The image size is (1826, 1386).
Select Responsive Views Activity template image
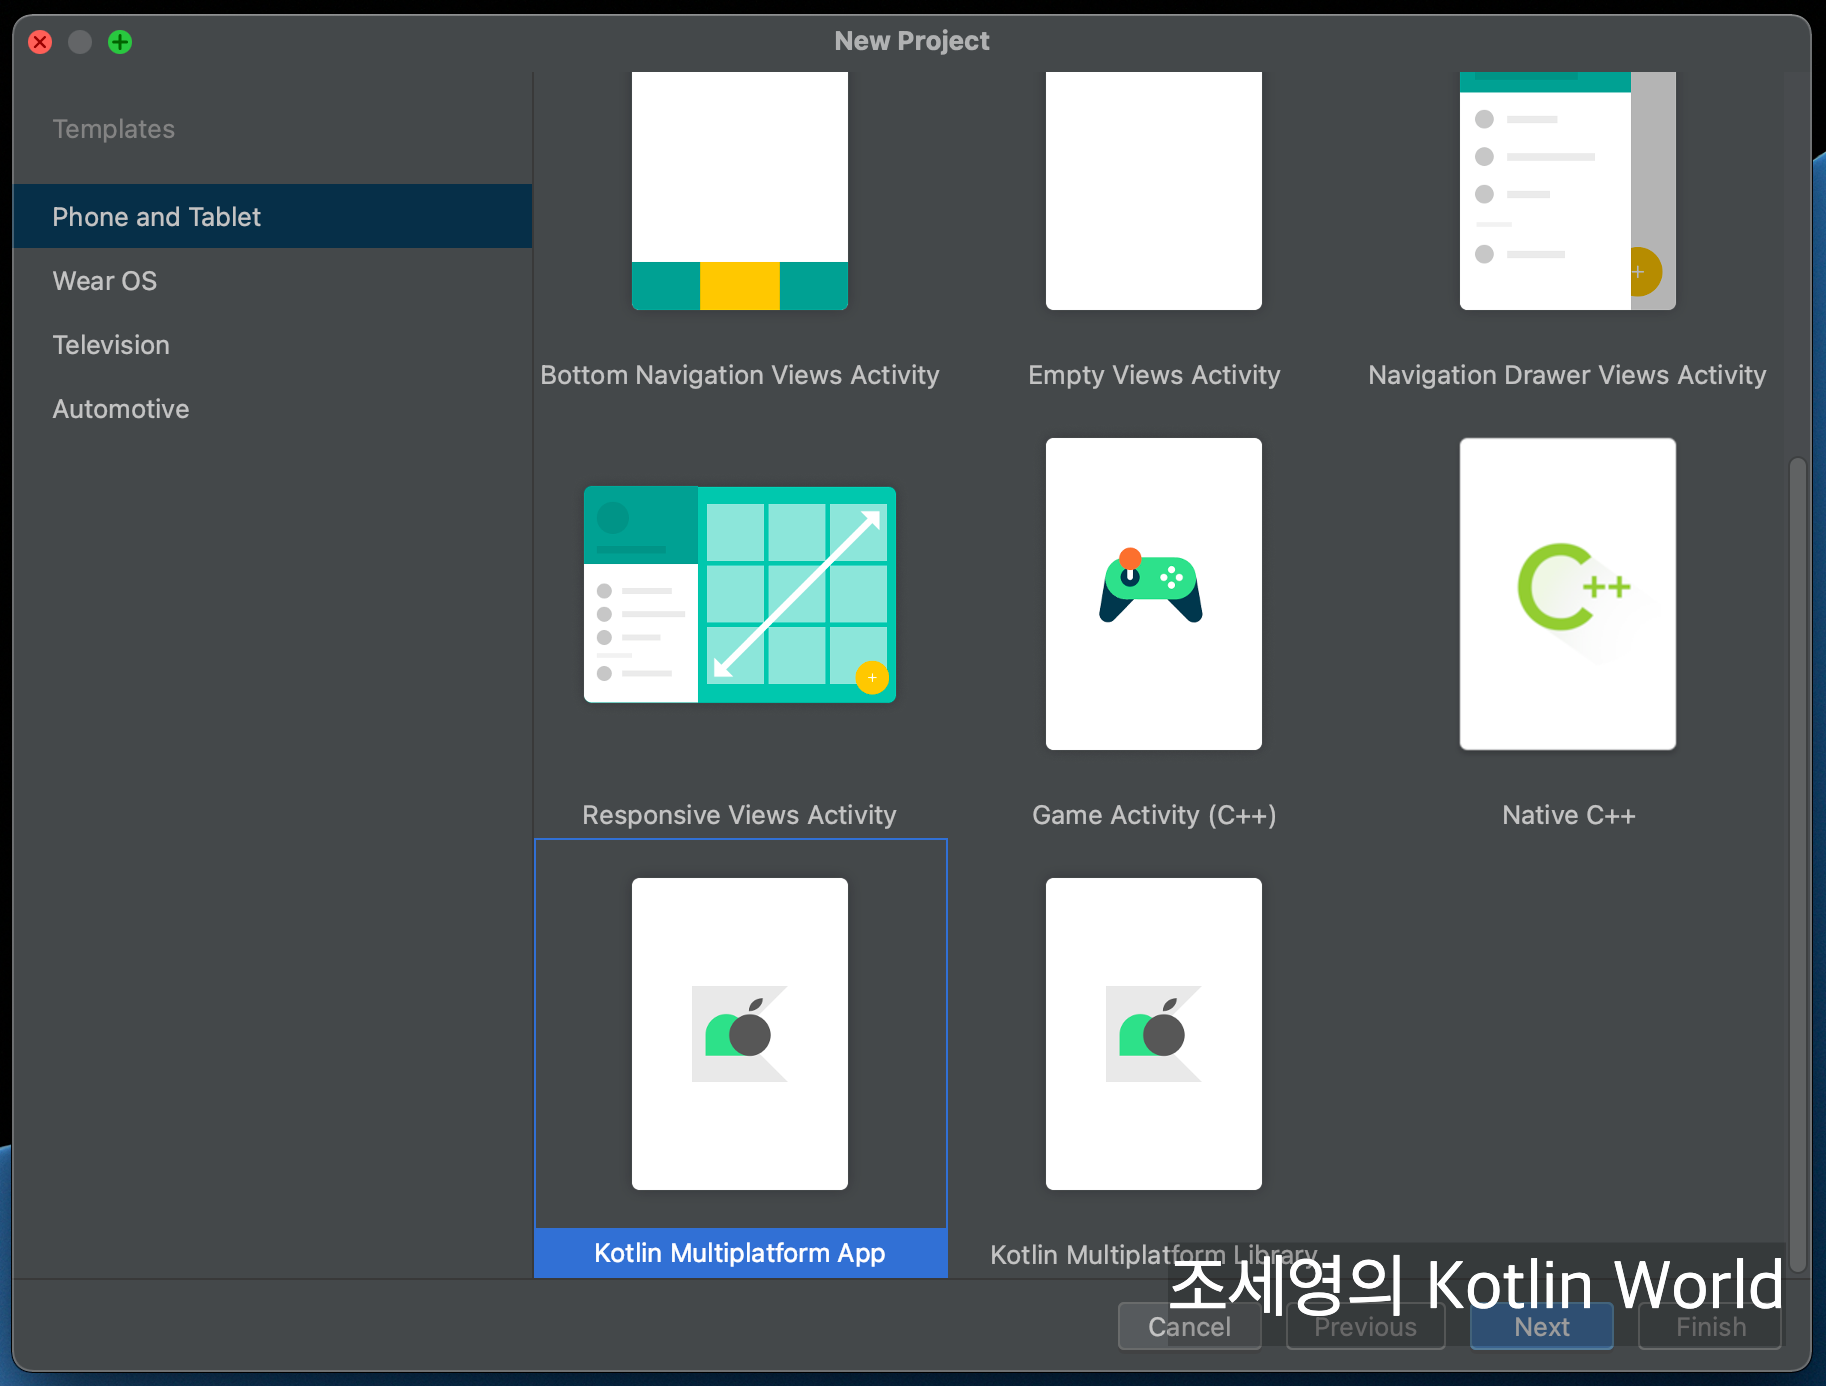click(740, 595)
